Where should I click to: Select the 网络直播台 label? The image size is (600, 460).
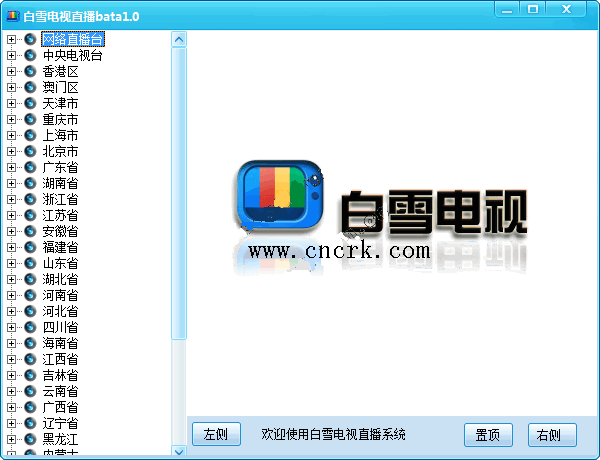[73, 39]
